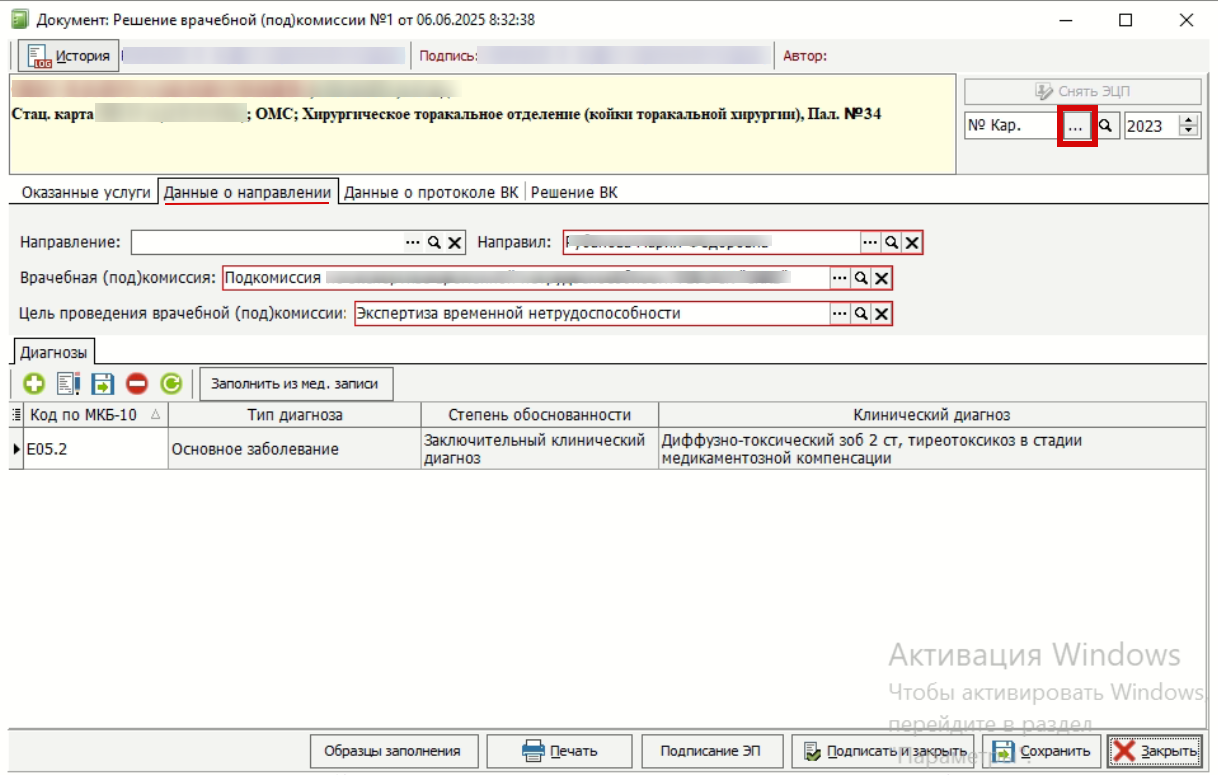Open document История log button

coord(69,56)
